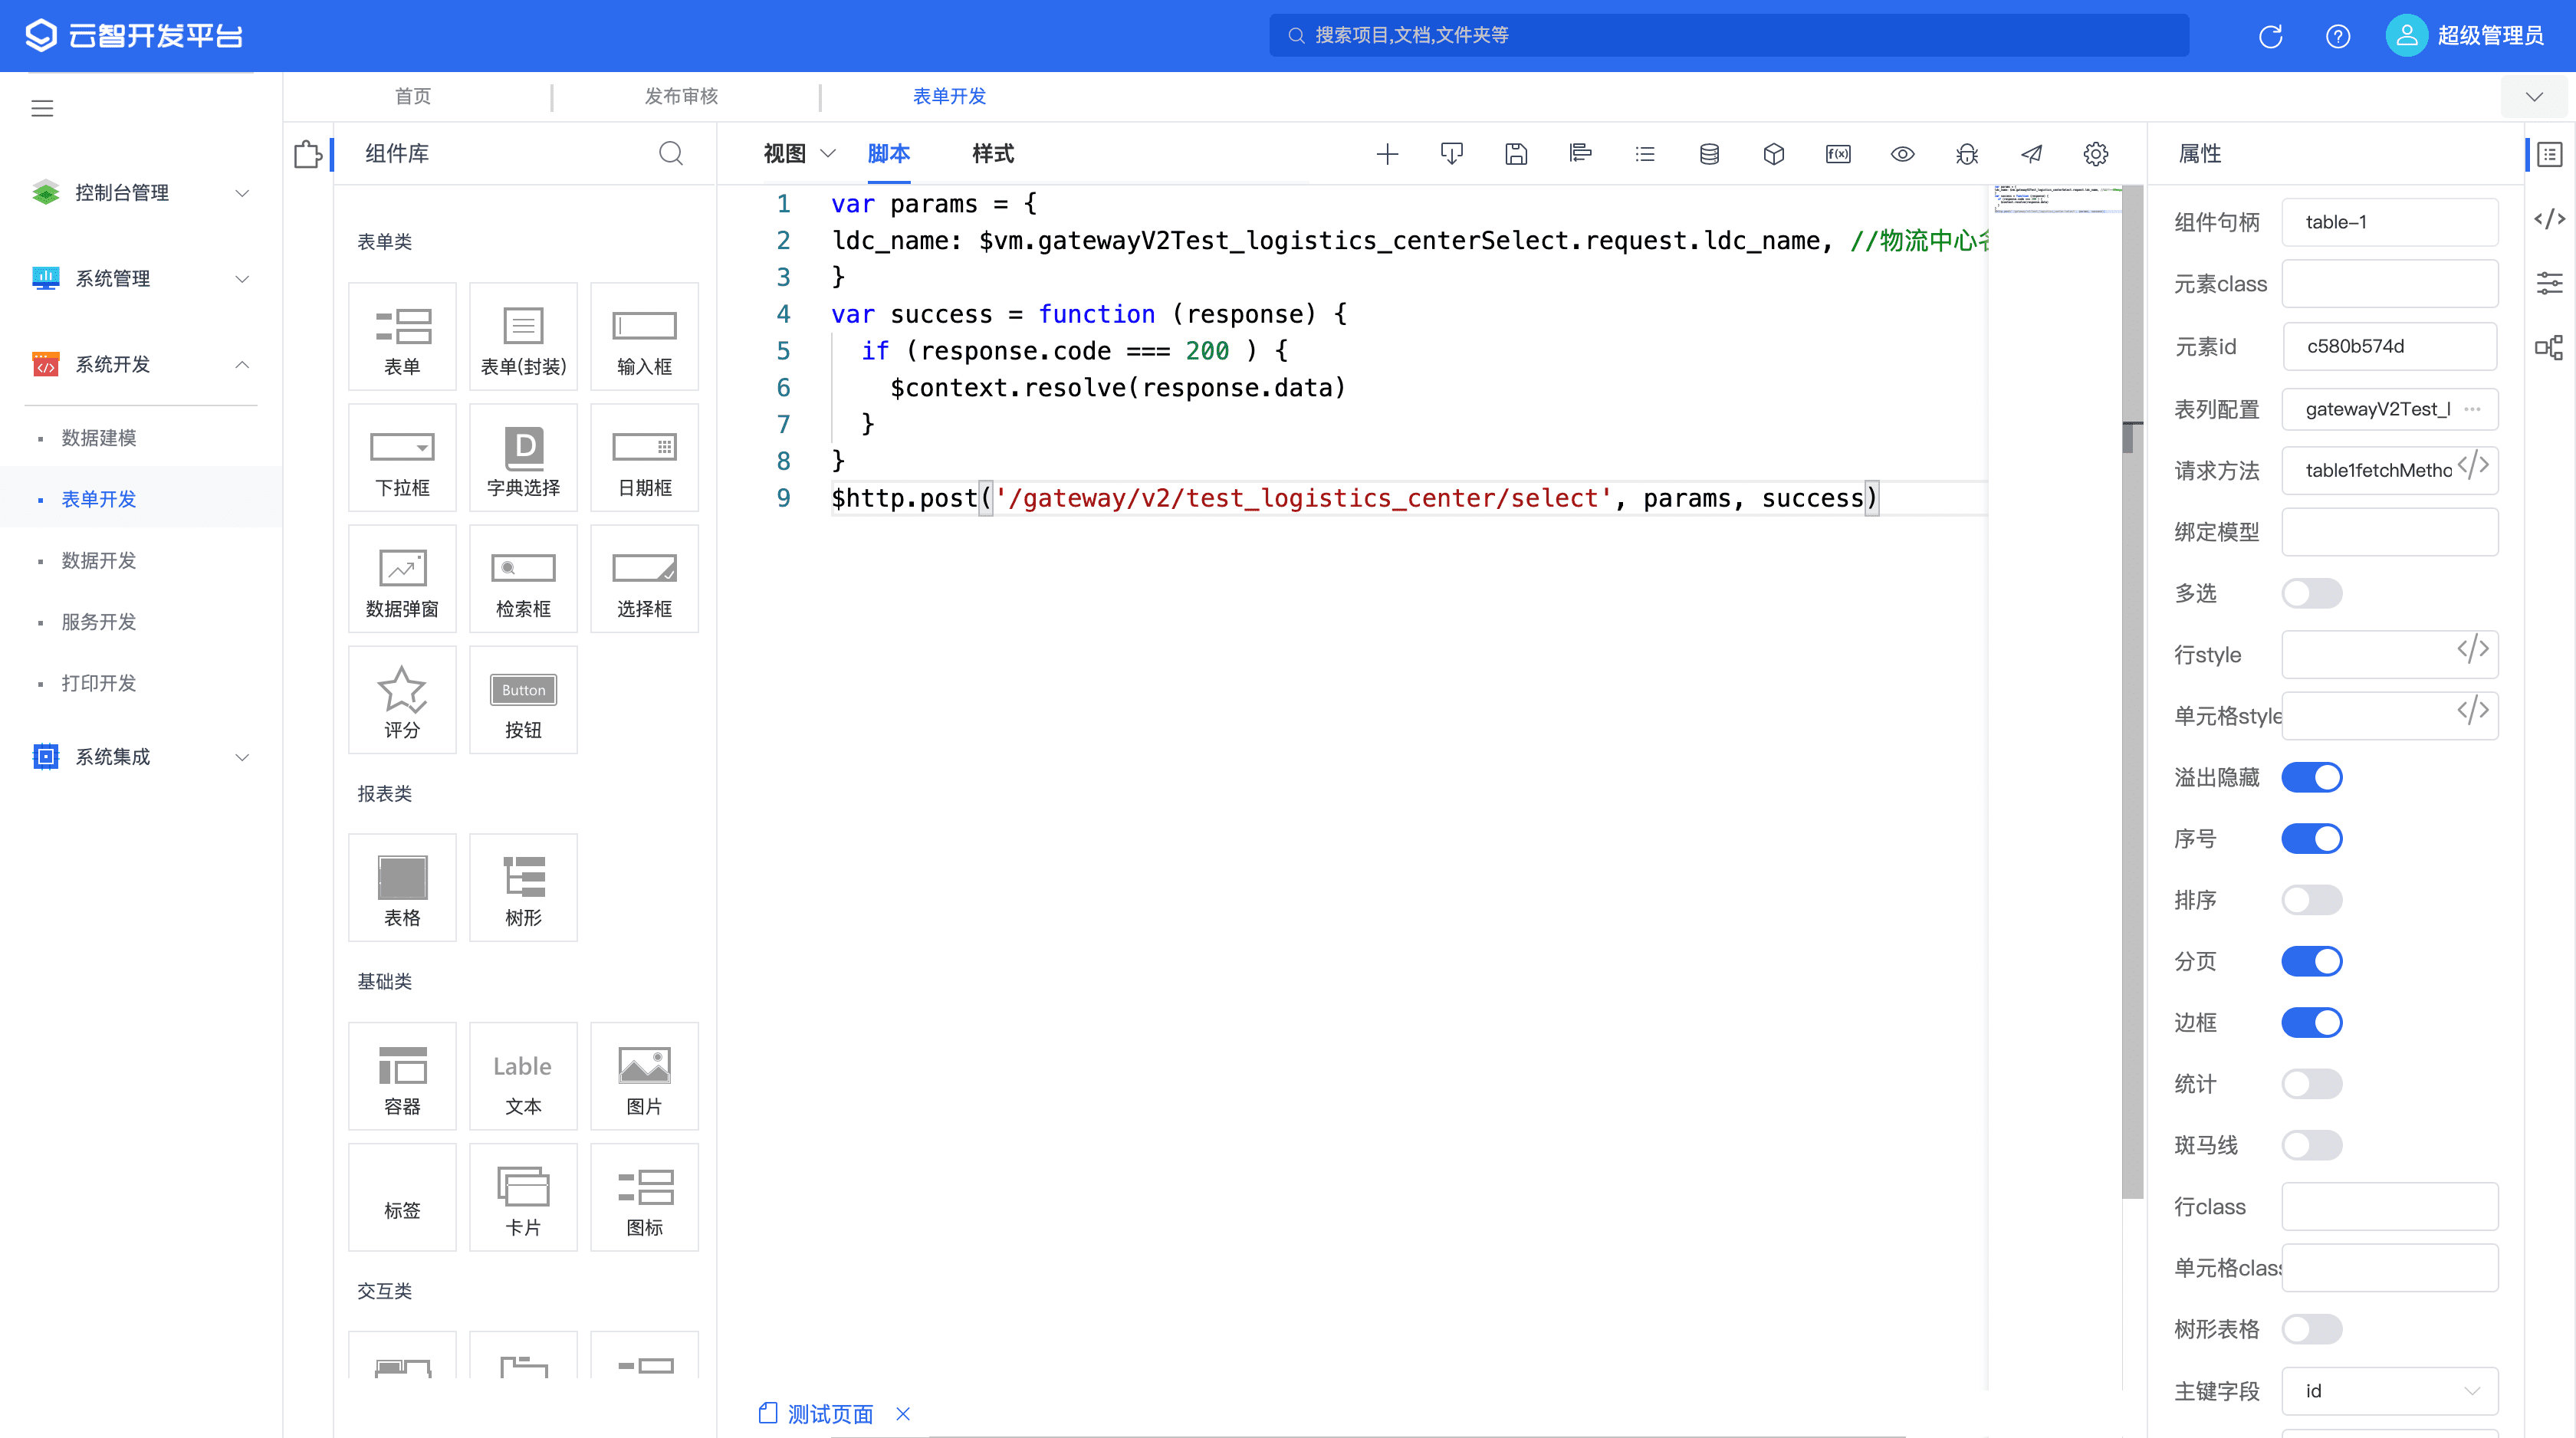Screen dimensions: 2576x1438
Task: Select the 表单开发 top tab
Action: coord(949,96)
